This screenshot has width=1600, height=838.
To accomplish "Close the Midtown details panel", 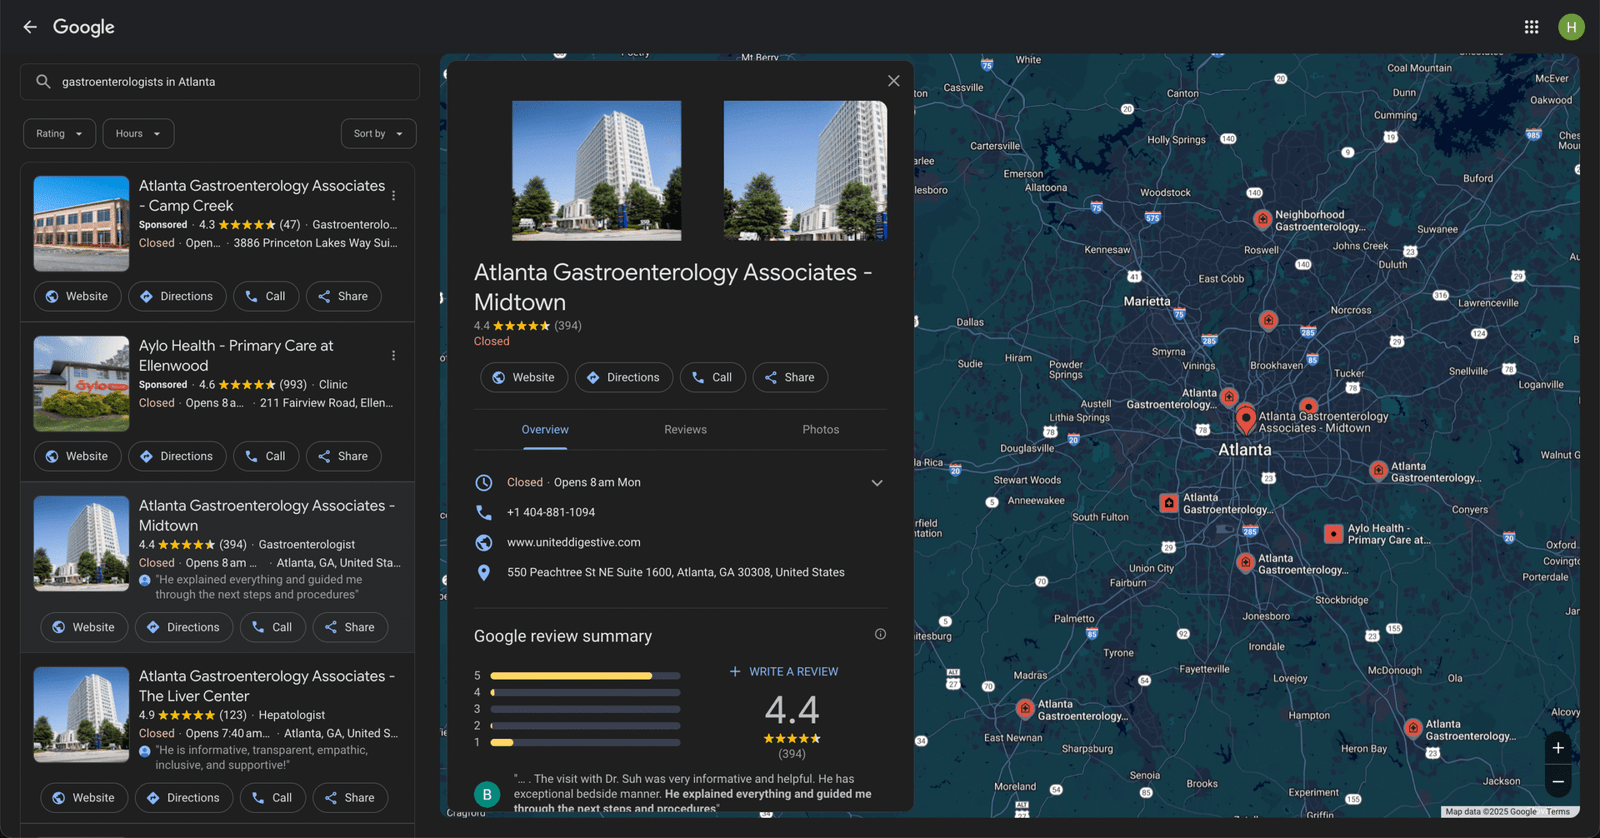I will click(x=894, y=81).
